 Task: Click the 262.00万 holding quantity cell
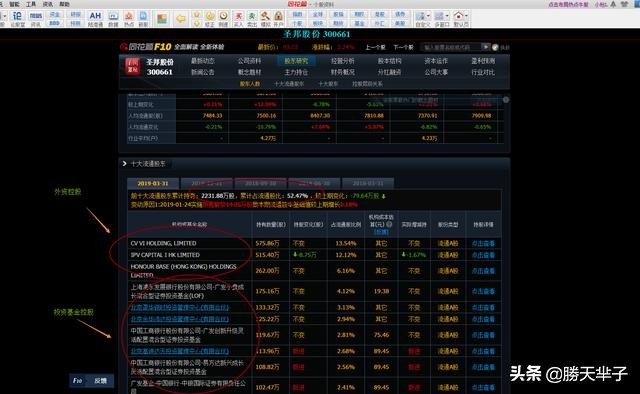267,271
